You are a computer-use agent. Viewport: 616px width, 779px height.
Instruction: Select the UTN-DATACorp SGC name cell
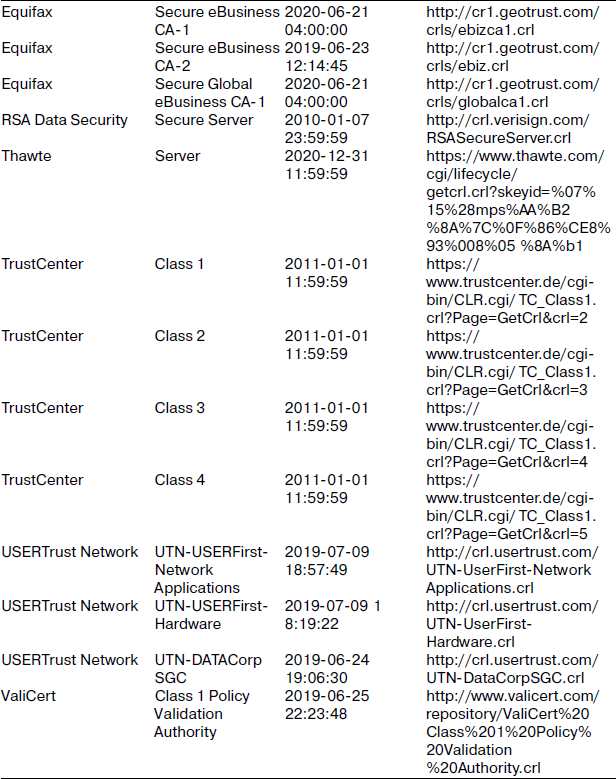click(x=208, y=669)
